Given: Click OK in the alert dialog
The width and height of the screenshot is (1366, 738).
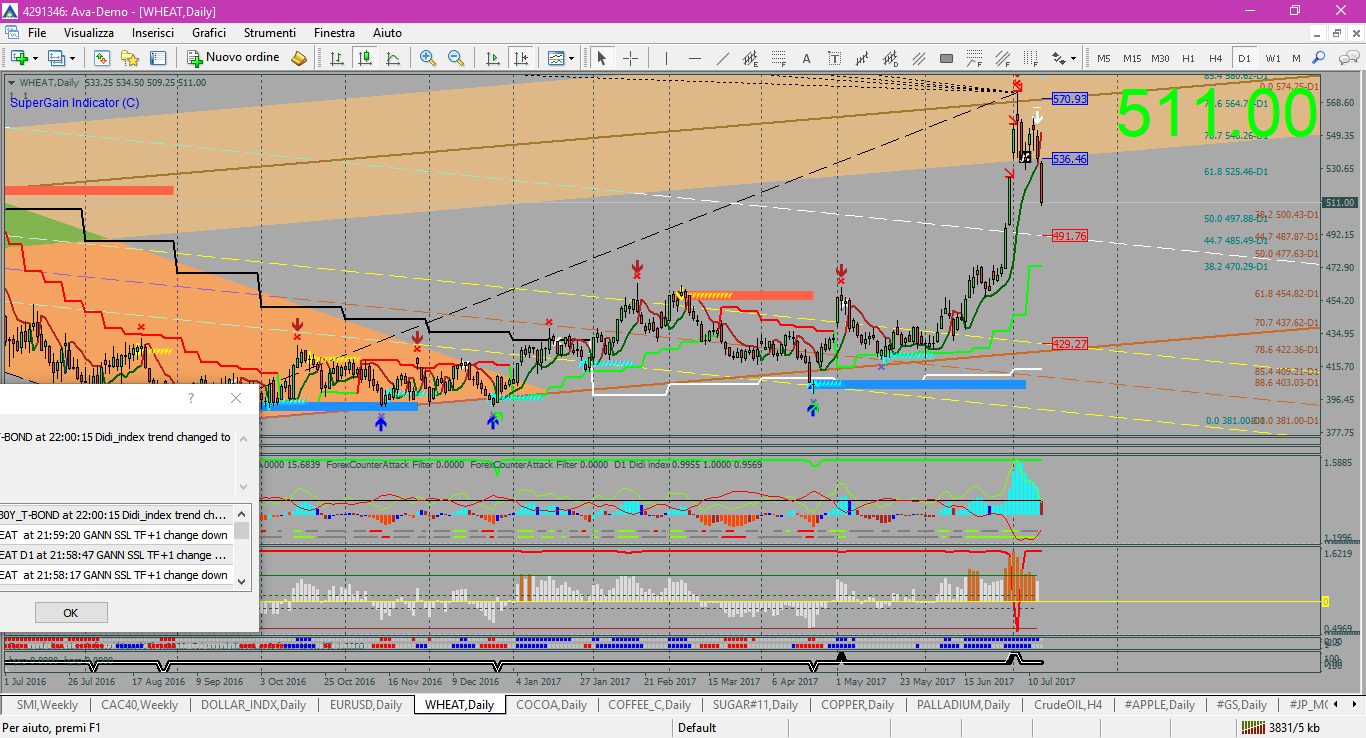Looking at the screenshot, I should pos(70,612).
